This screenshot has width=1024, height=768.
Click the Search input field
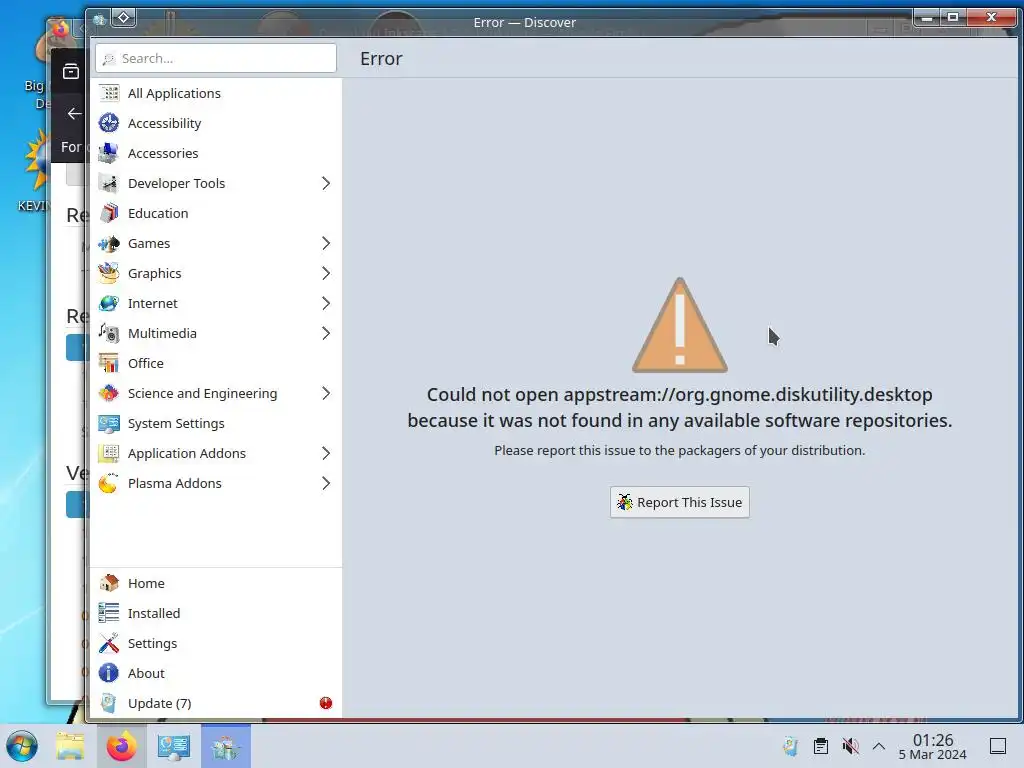pyautogui.click(x=216, y=58)
